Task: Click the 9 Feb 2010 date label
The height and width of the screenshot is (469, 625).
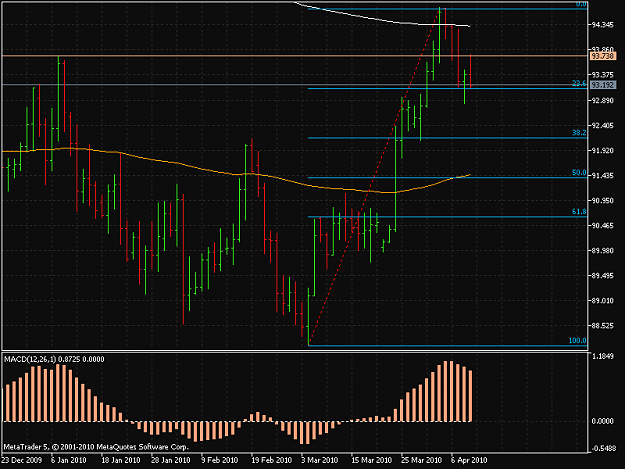Action: 220,460
